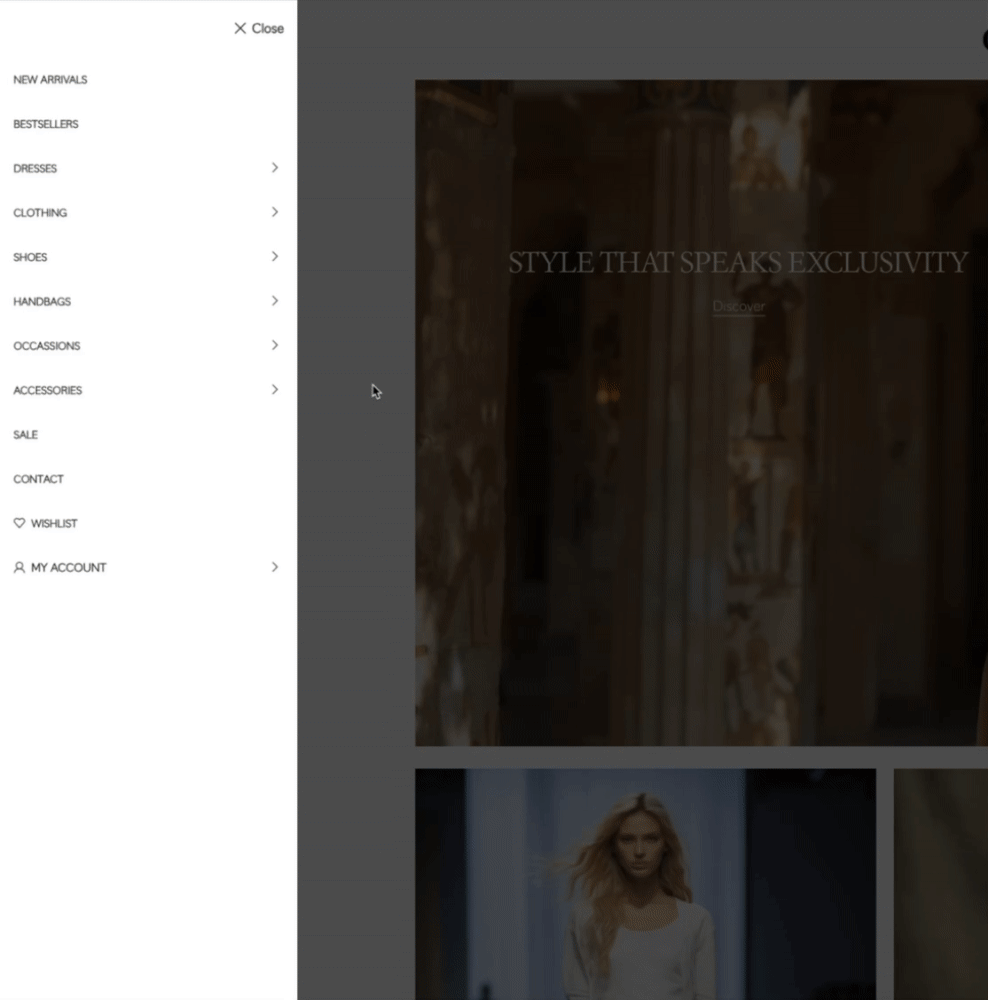Open the Wishlist text link
This screenshot has height=1000, width=988.
(x=54, y=524)
